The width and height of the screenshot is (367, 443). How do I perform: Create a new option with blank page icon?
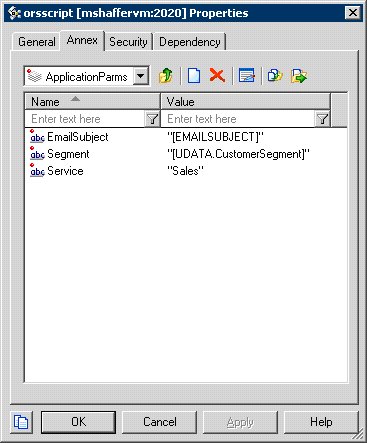pos(194,76)
